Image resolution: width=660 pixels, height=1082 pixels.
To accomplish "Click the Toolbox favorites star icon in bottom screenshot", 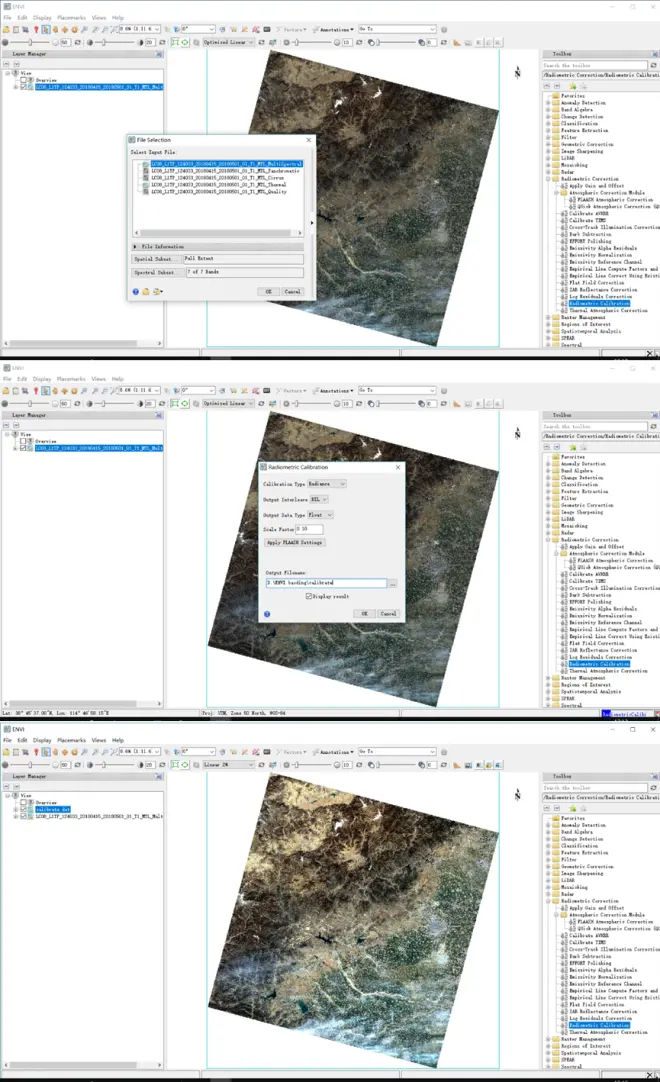I will [x=572, y=809].
